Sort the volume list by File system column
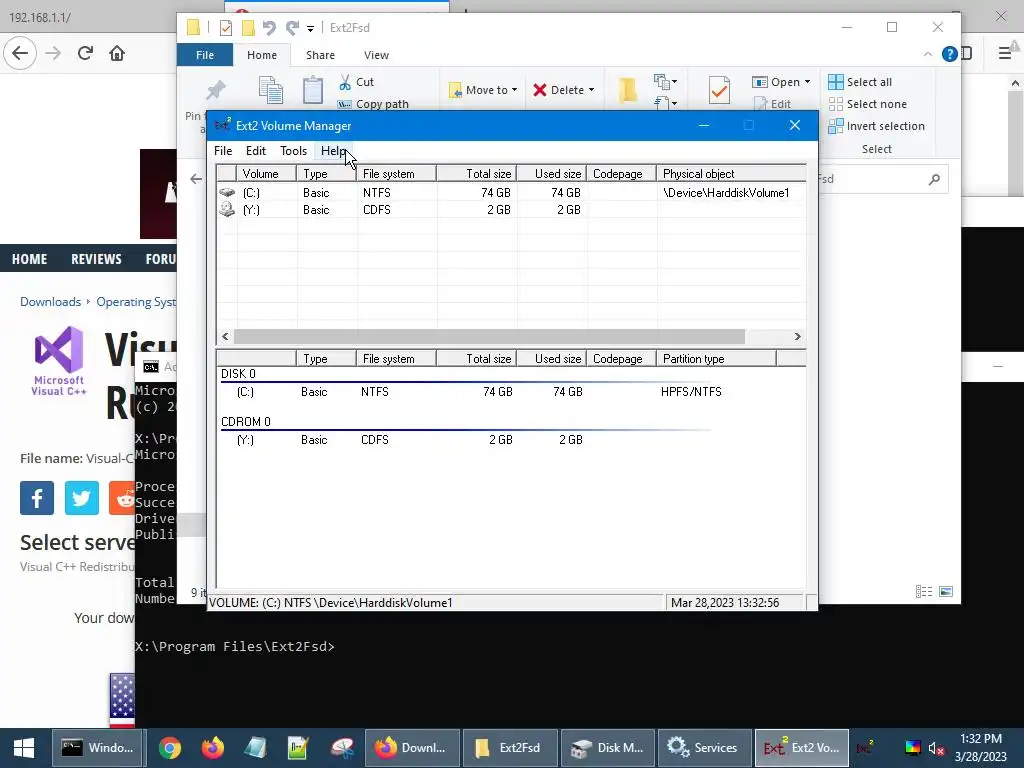 (x=396, y=174)
